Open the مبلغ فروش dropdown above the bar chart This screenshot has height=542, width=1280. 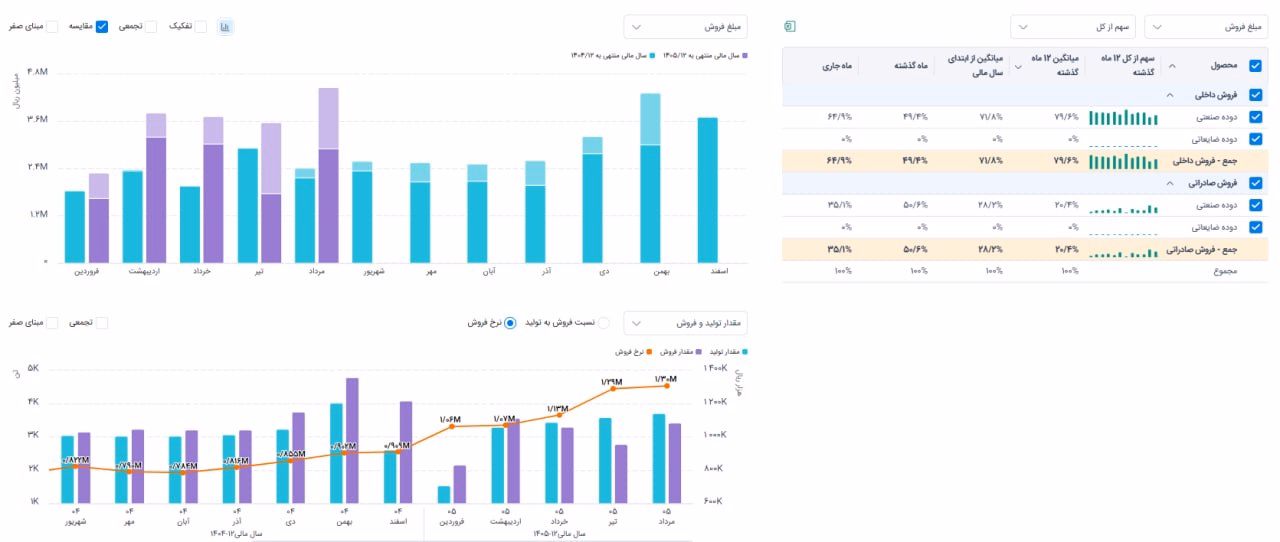coord(685,27)
